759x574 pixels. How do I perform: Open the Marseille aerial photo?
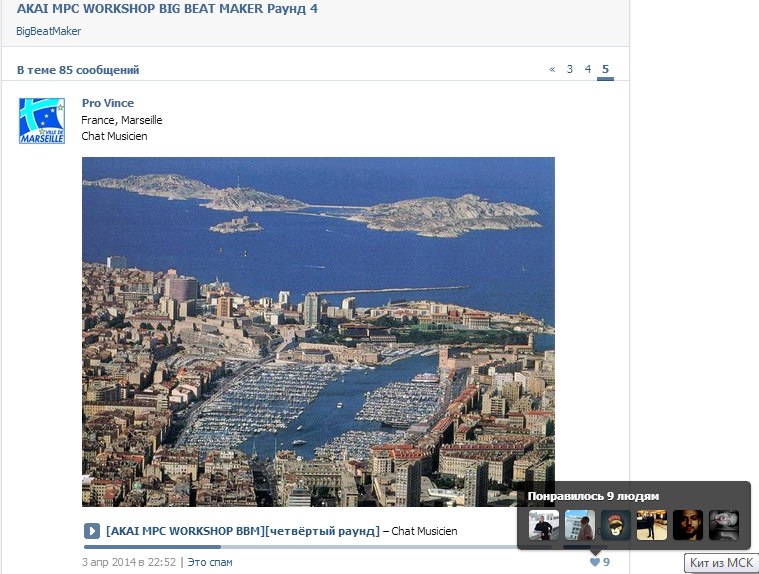(318, 332)
